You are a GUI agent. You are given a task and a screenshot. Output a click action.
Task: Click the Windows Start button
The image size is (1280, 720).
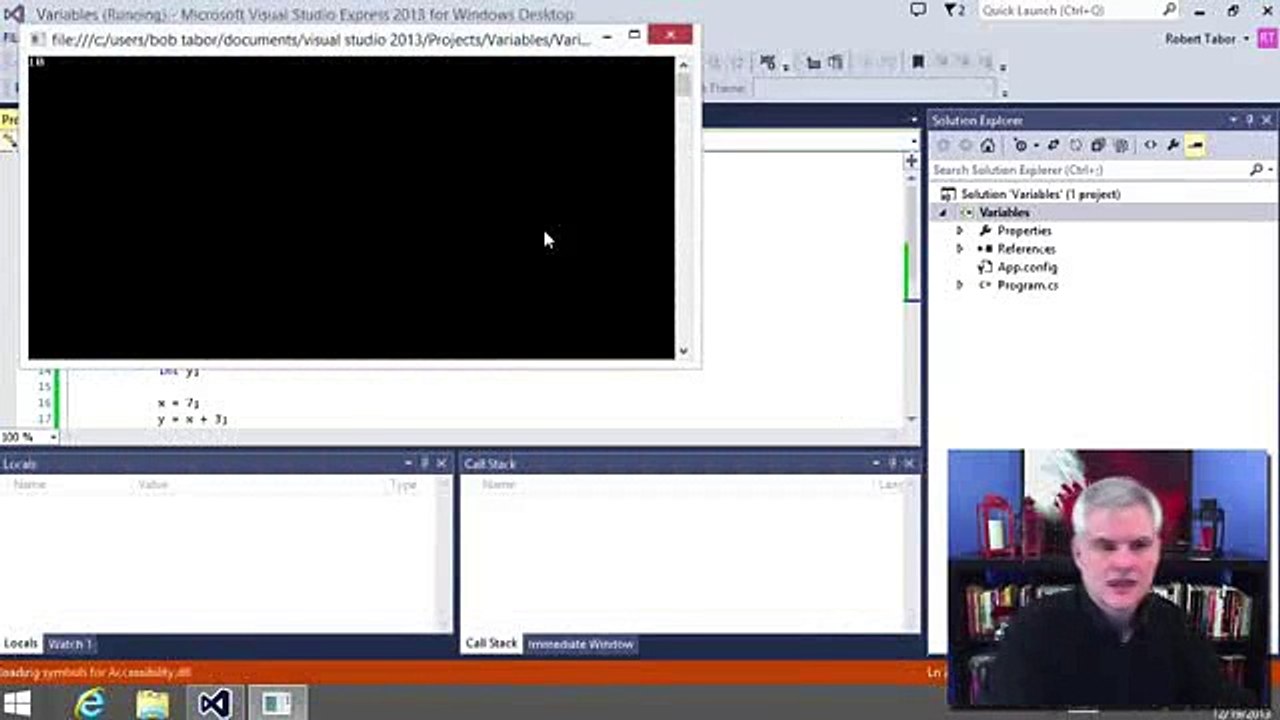tap(17, 704)
